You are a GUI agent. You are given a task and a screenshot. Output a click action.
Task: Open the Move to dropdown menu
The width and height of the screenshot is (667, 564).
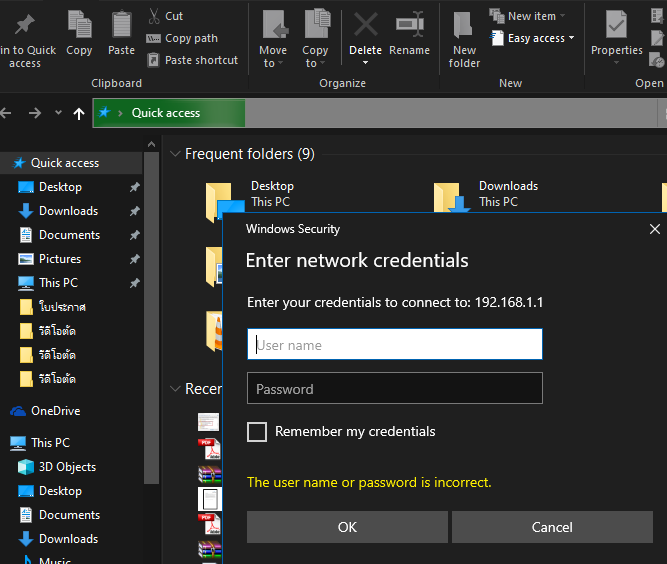pos(272,56)
